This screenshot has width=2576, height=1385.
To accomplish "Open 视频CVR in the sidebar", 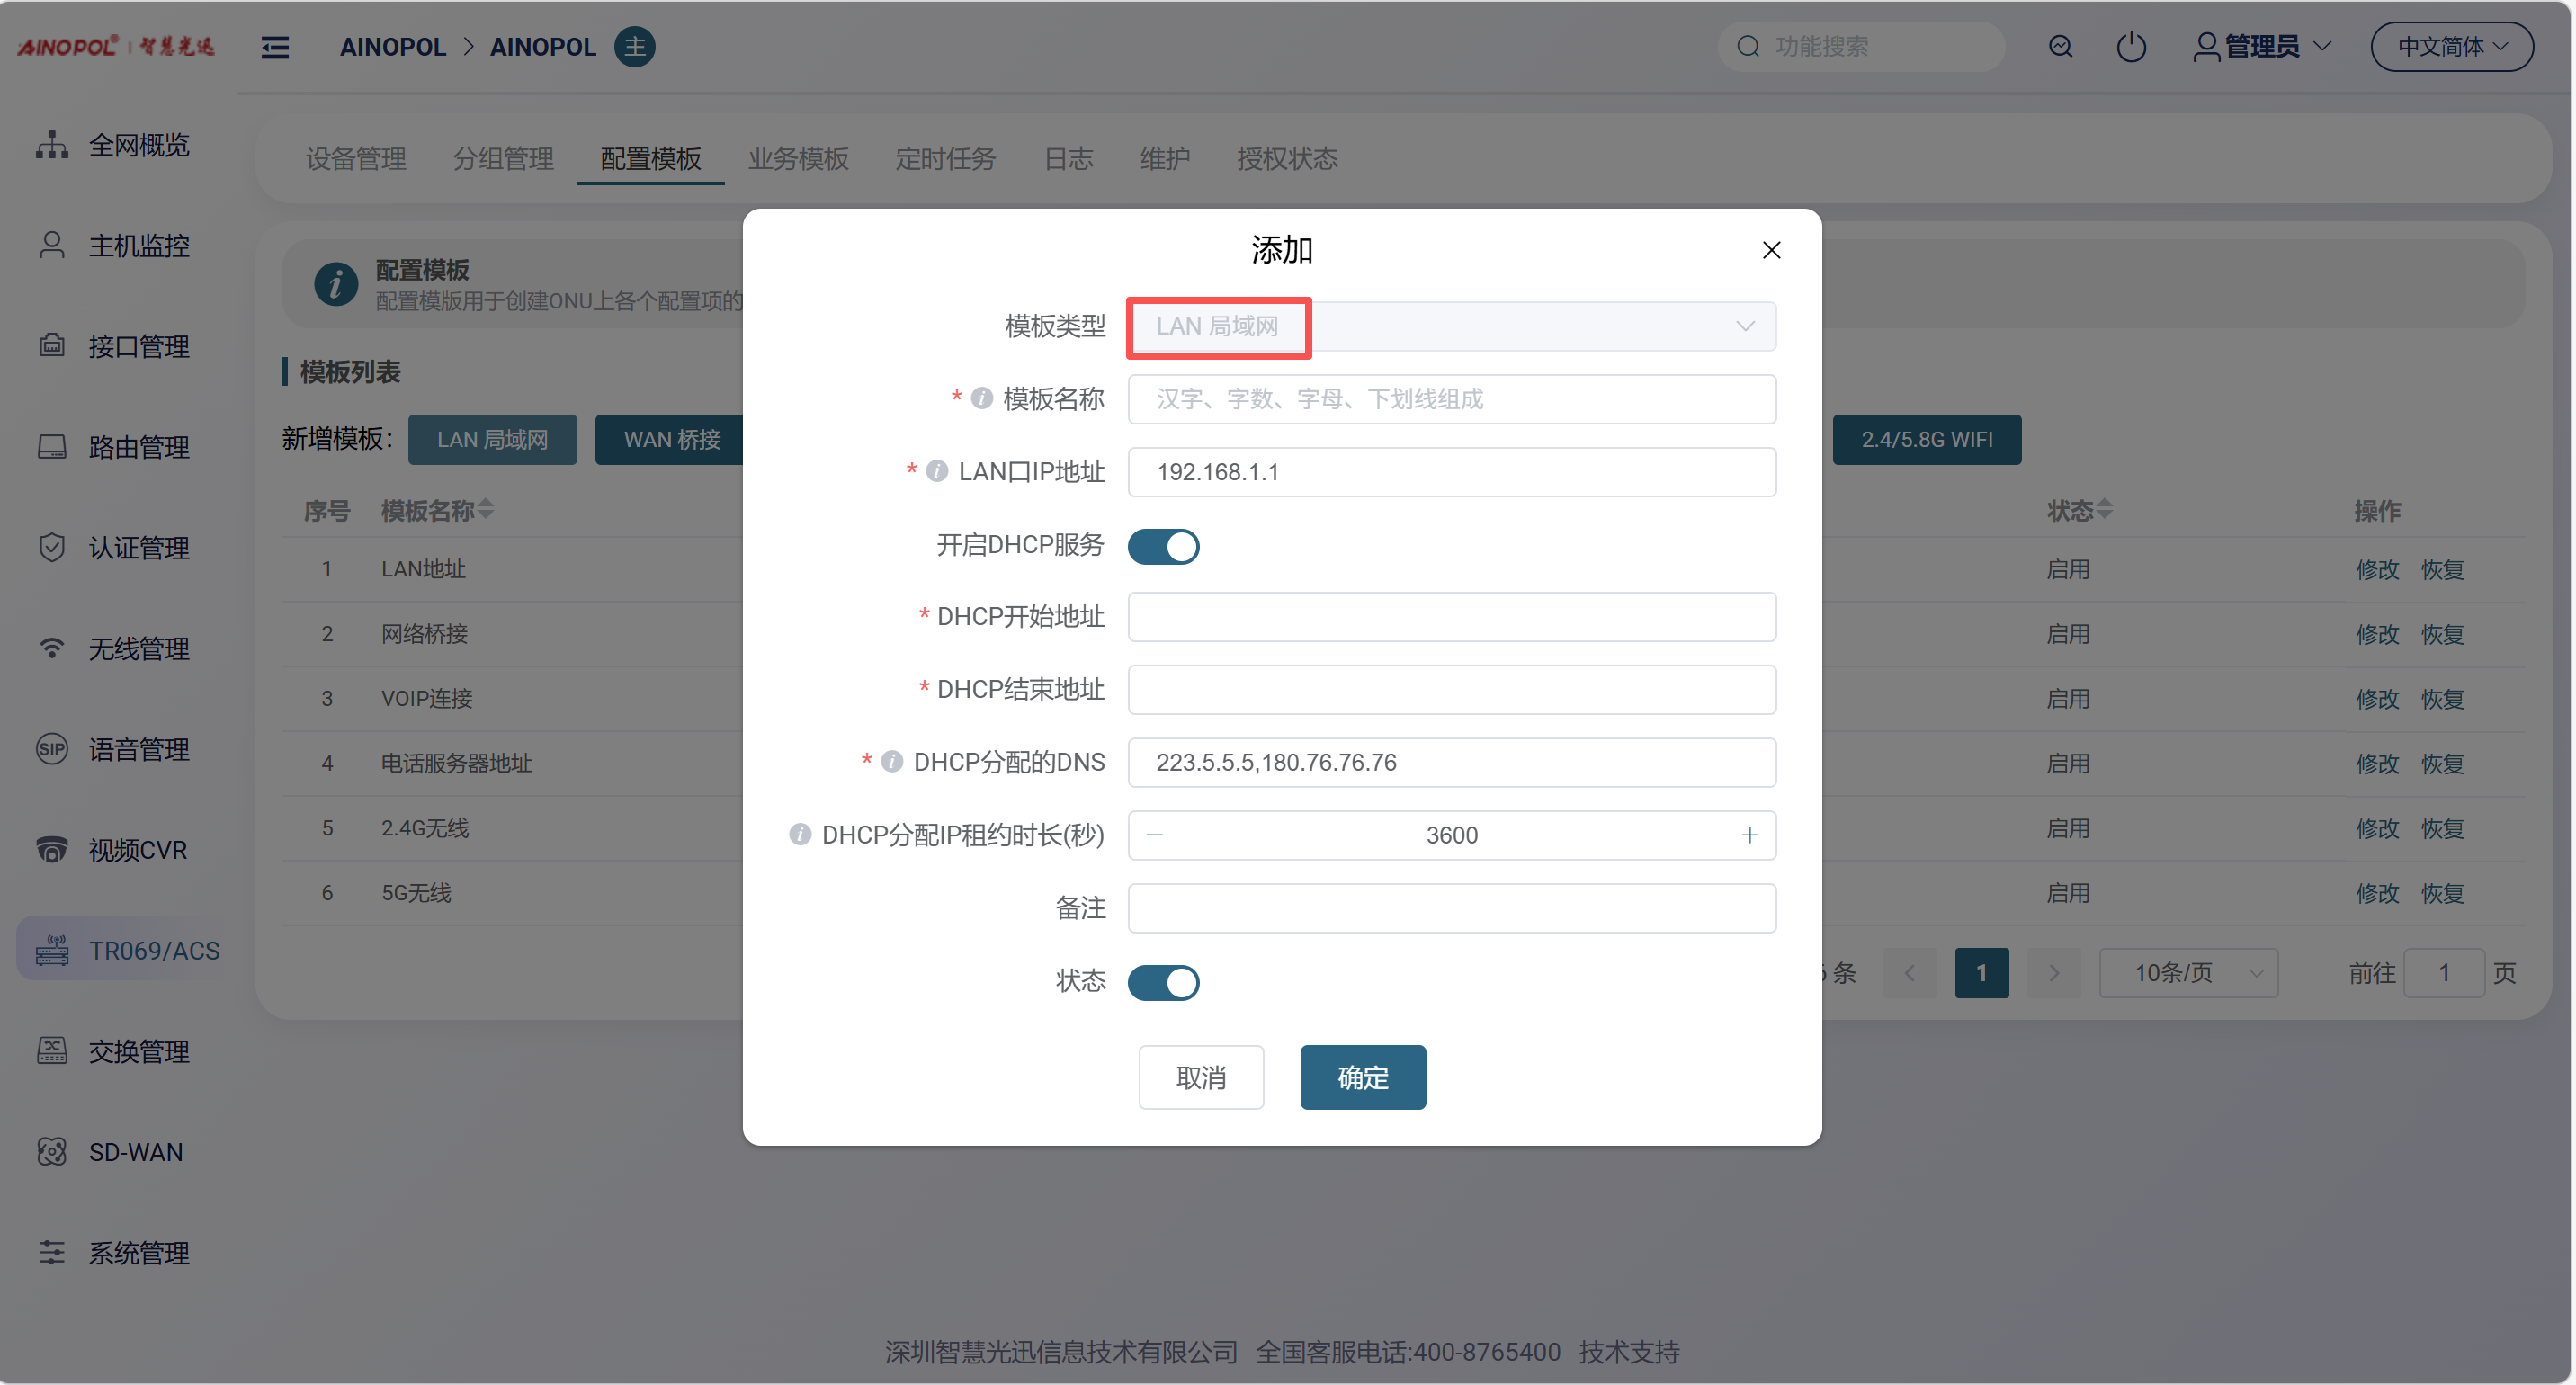I will [137, 850].
